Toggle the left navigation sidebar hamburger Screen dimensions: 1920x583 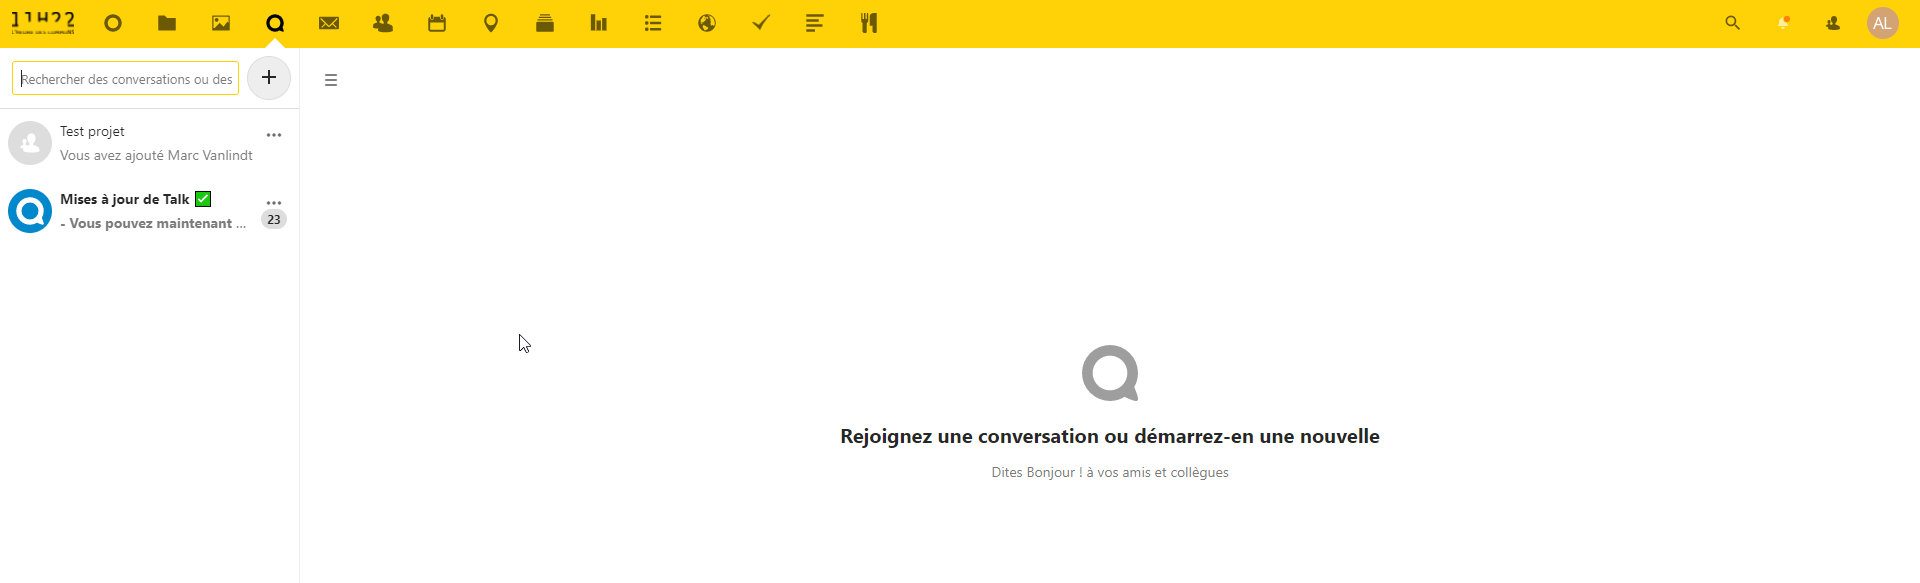click(x=331, y=80)
